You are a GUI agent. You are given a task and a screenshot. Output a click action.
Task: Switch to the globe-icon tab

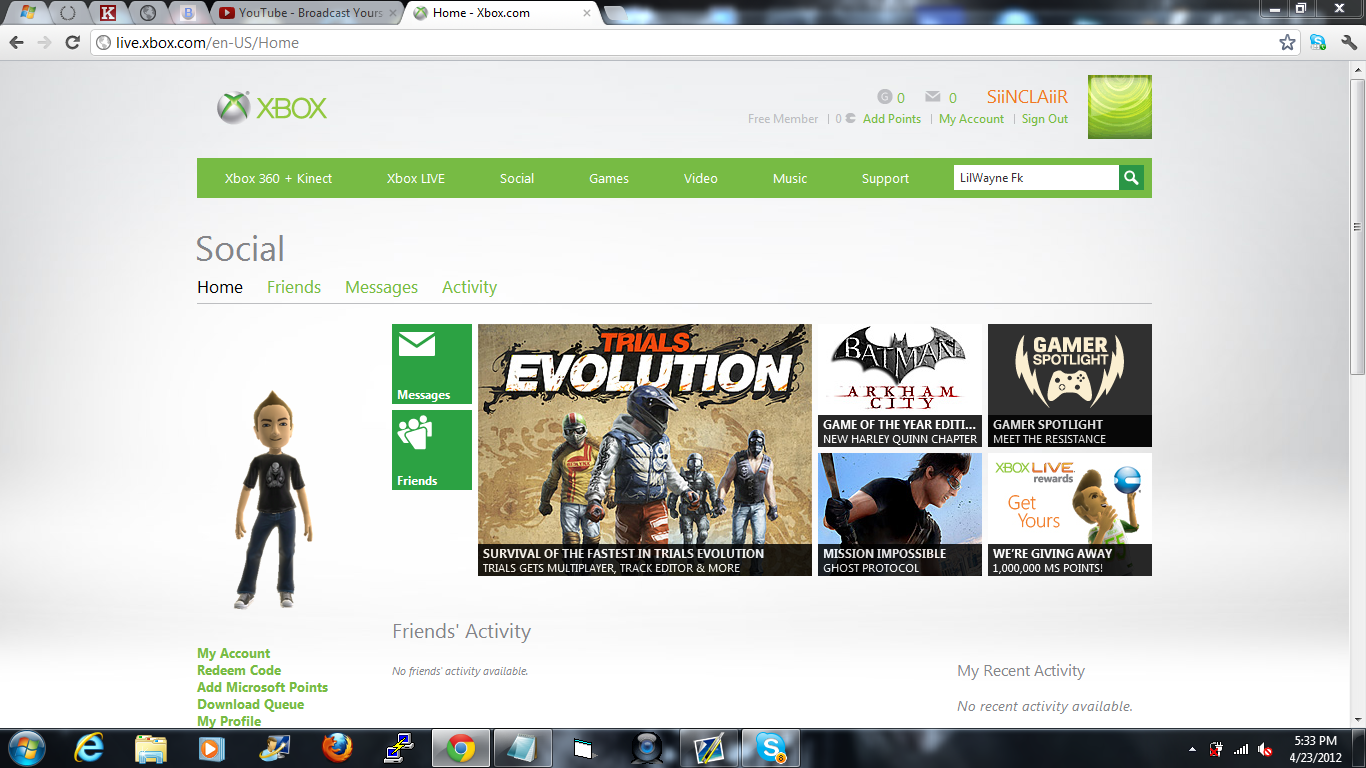click(148, 13)
